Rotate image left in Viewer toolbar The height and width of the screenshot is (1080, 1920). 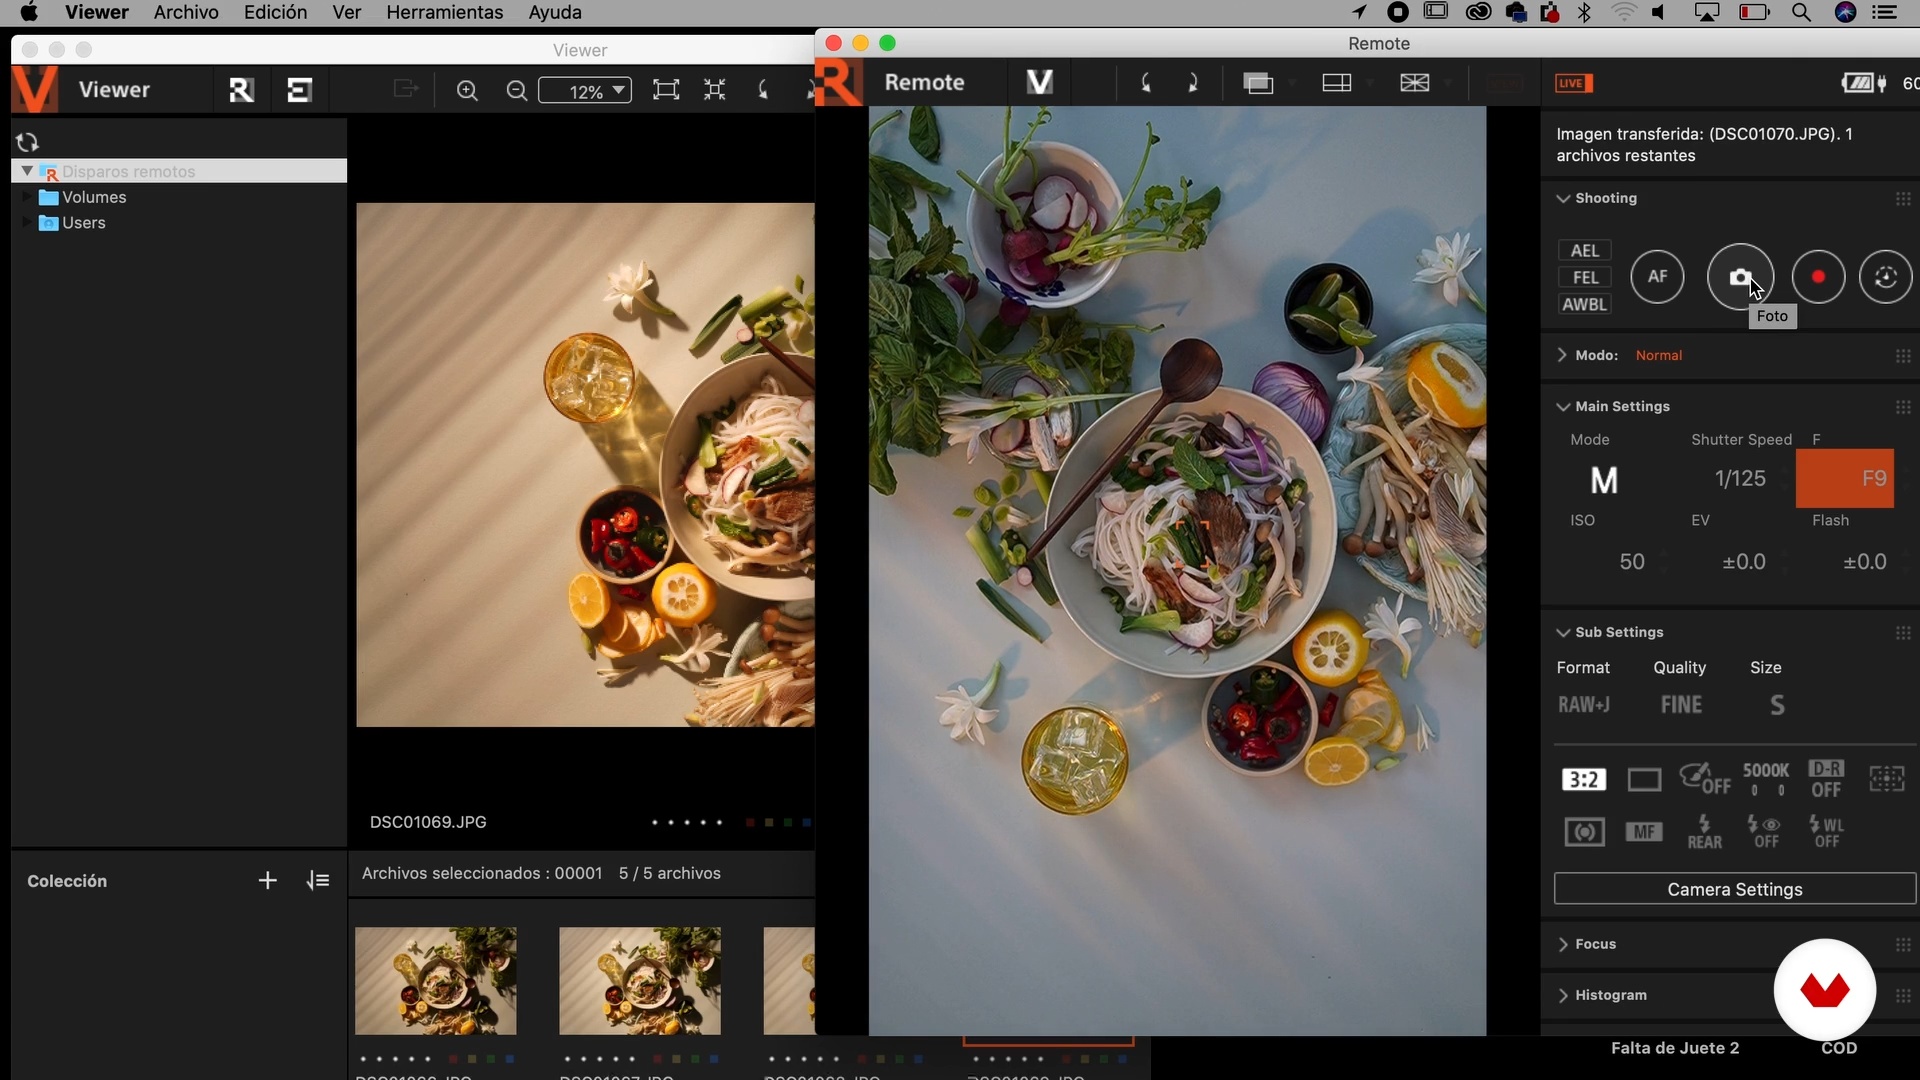(x=763, y=90)
